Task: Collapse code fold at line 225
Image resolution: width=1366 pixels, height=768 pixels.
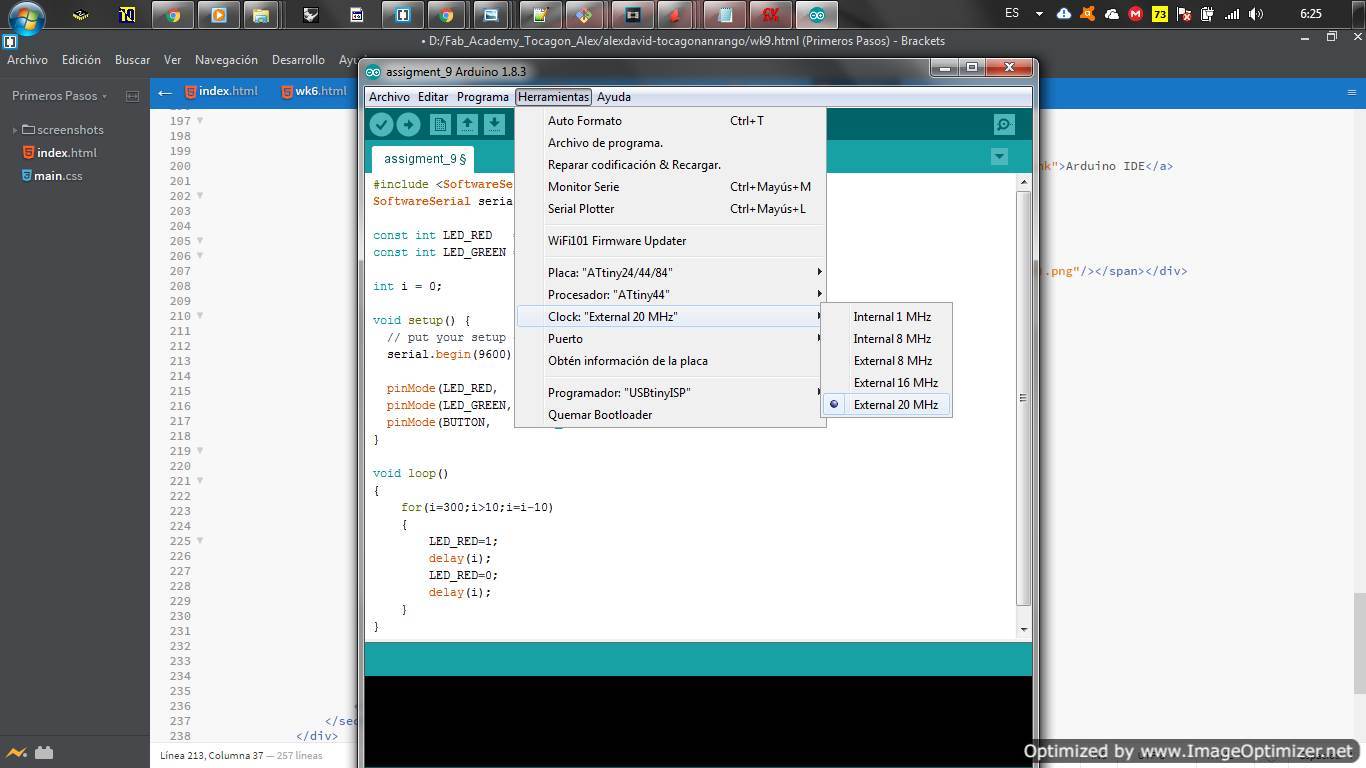Action: pos(199,541)
